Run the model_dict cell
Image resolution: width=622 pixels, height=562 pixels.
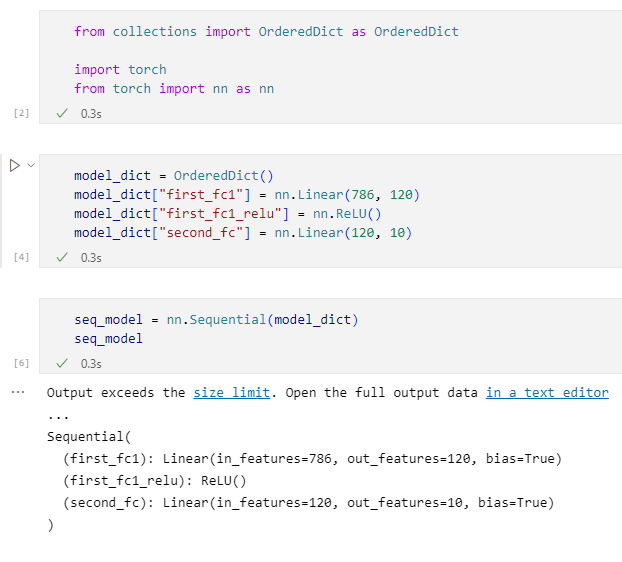coord(15,165)
